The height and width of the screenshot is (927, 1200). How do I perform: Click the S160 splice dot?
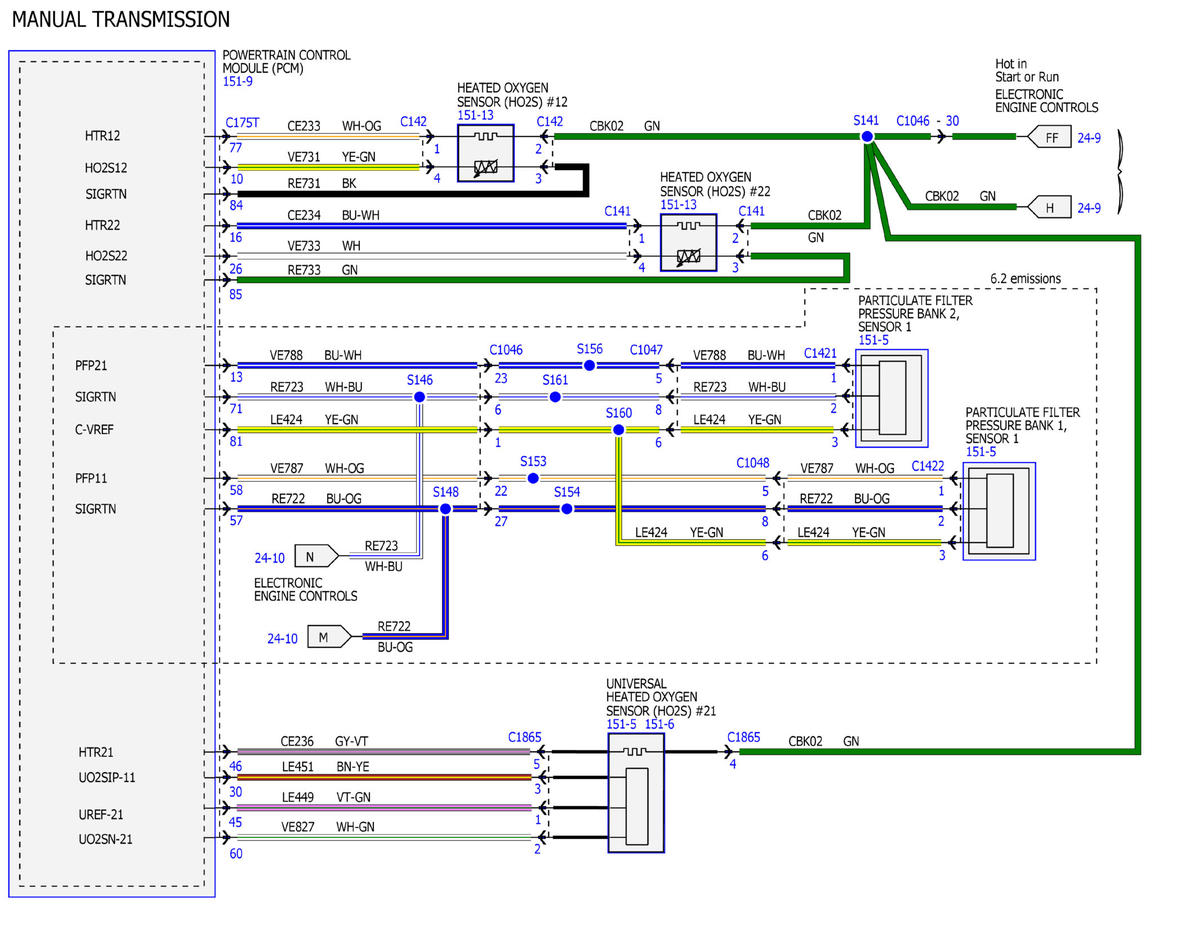[618, 430]
